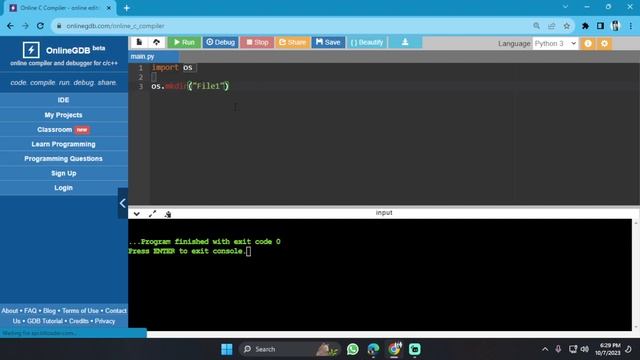Image resolution: width=640 pixels, height=360 pixels.
Task: Go back with browser back arrow
Action: tap(10, 26)
